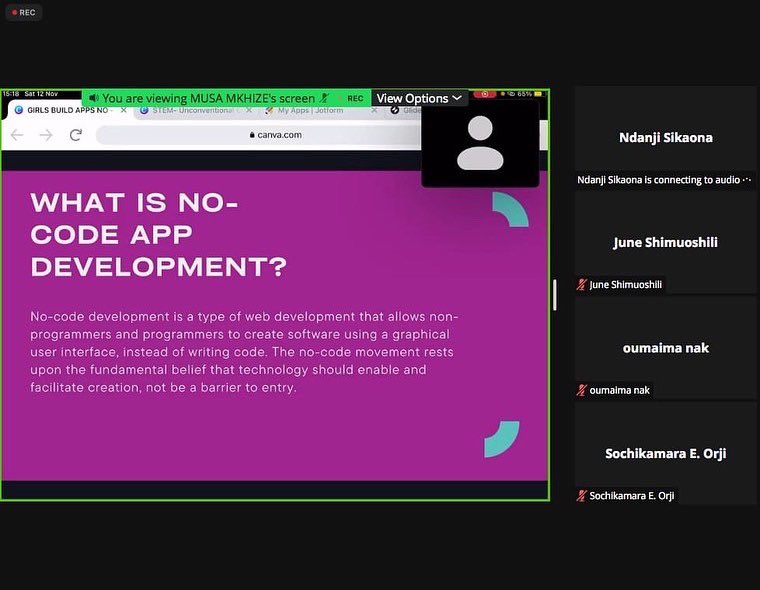Switch to the STEM- Unconventional tab
Image resolution: width=760 pixels, height=590 pixels.
194,111
